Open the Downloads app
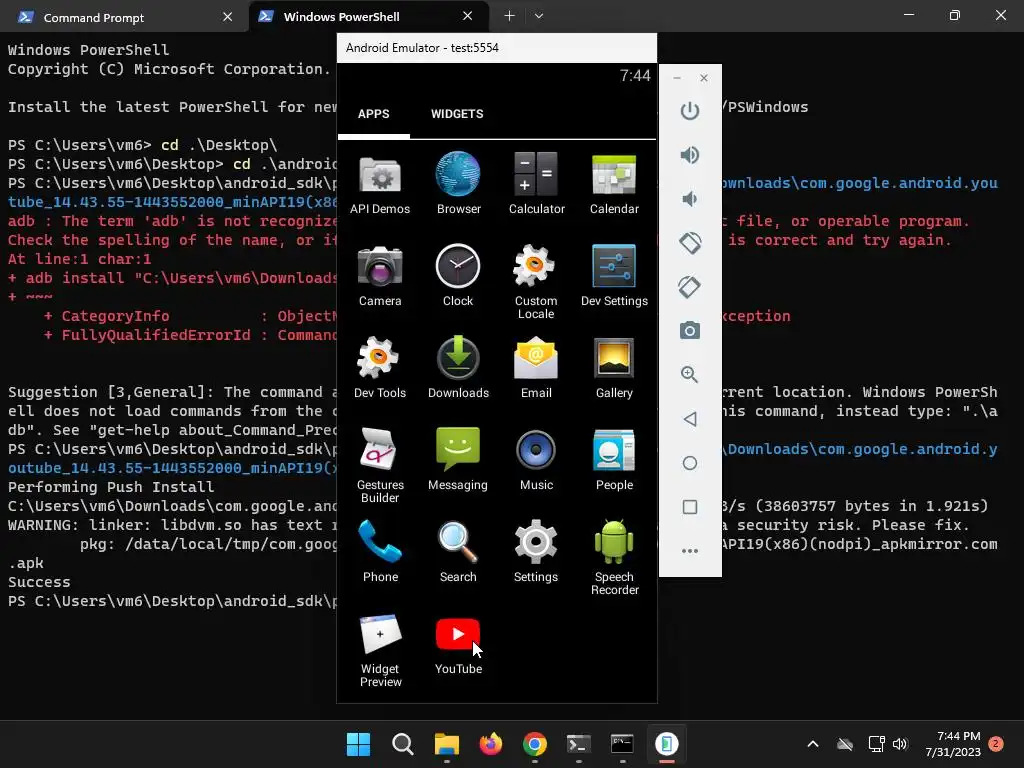 (x=458, y=368)
